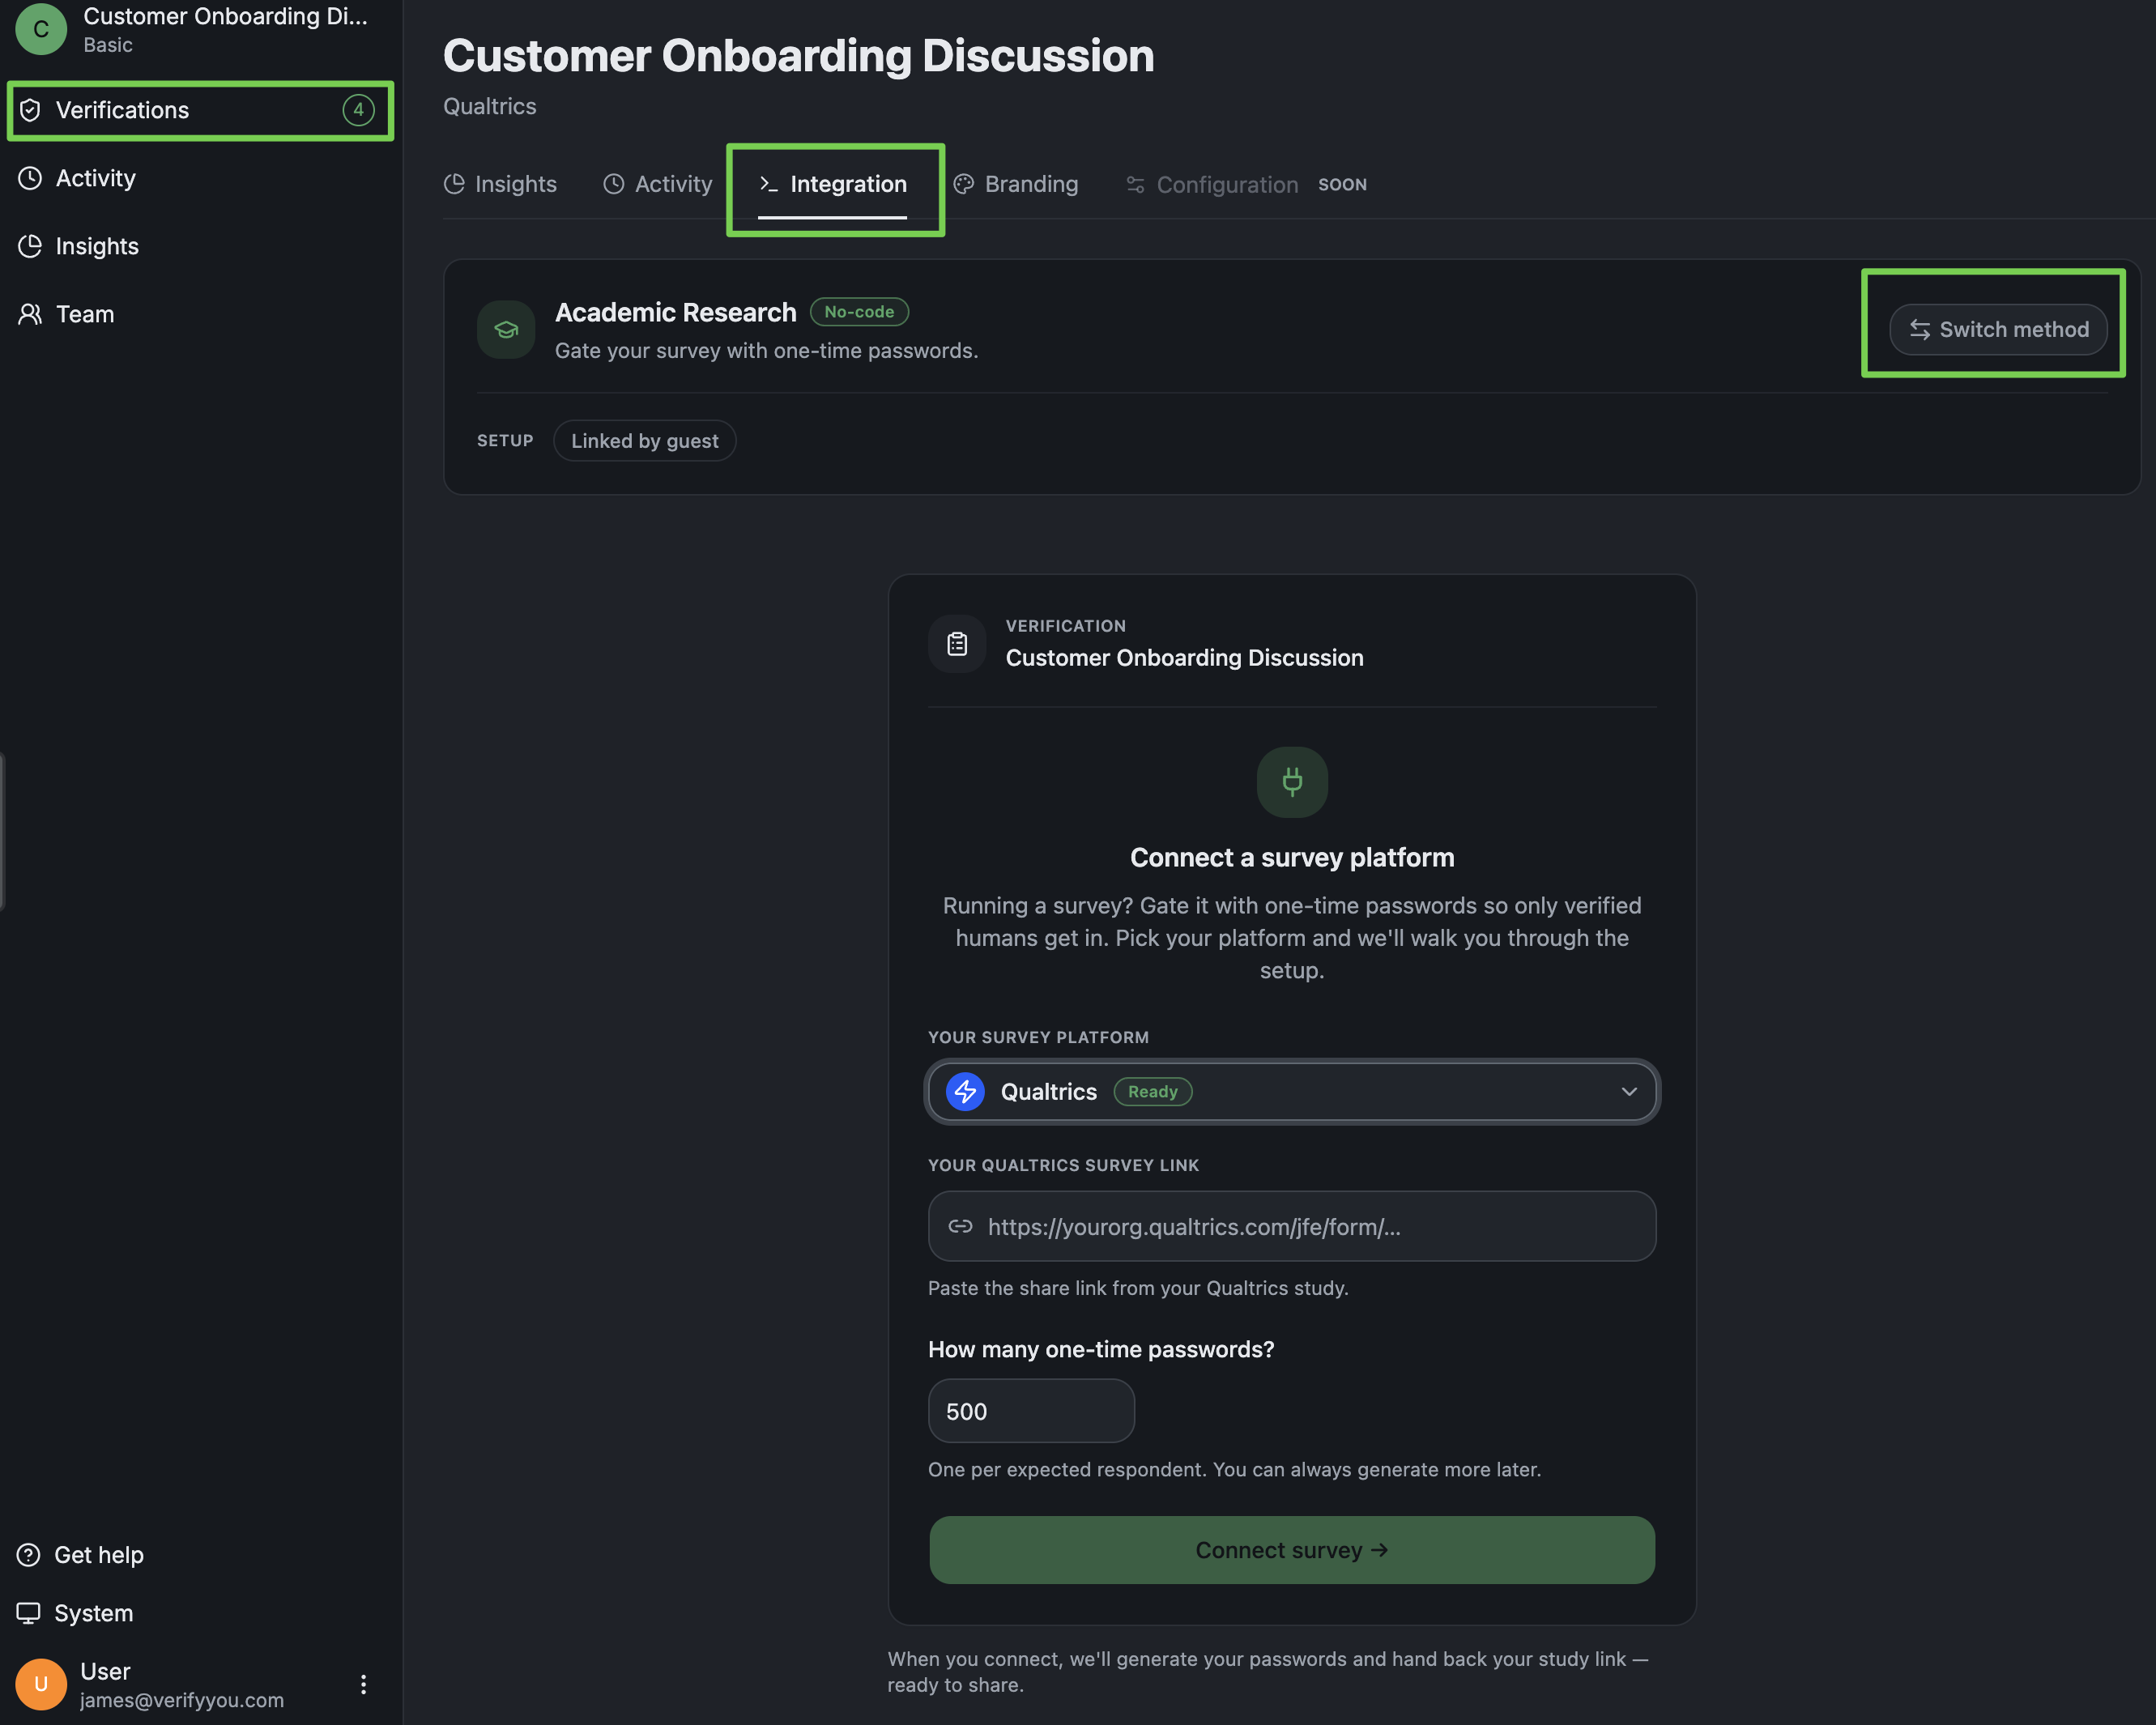
Task: Open the user options kebab menu
Action: pyautogui.click(x=363, y=1684)
